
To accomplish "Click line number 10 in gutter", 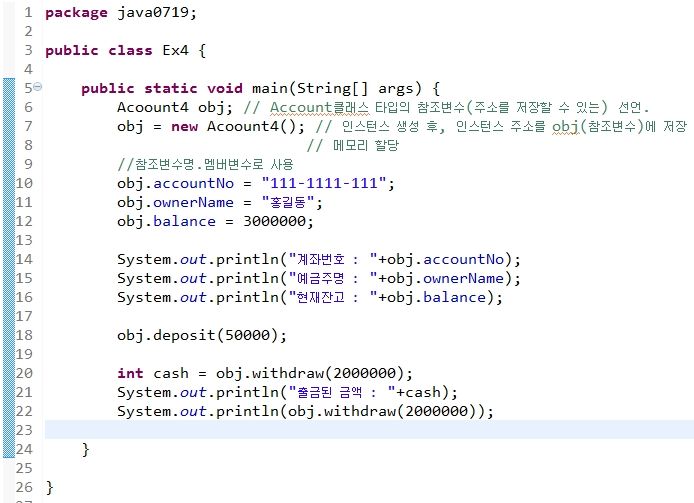I will click(24, 183).
